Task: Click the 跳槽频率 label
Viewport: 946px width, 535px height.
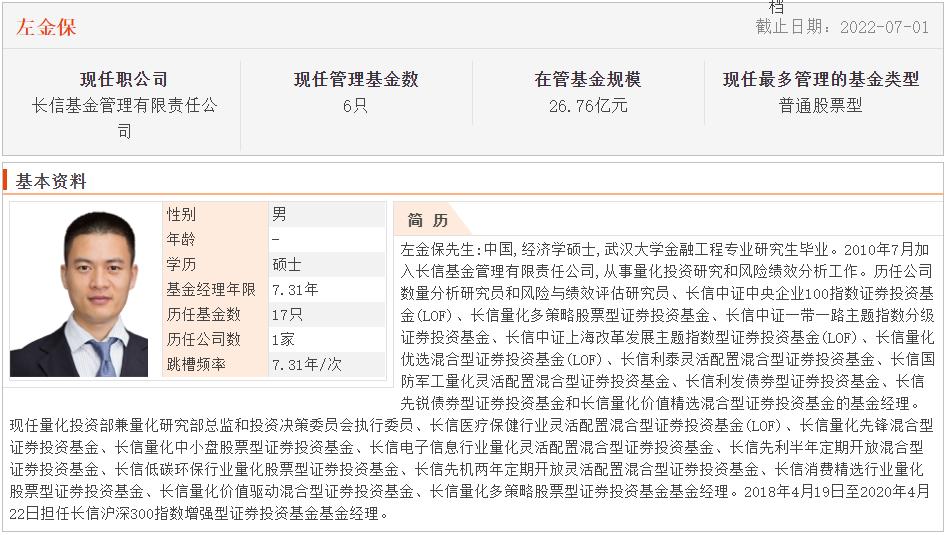Action: [196, 364]
